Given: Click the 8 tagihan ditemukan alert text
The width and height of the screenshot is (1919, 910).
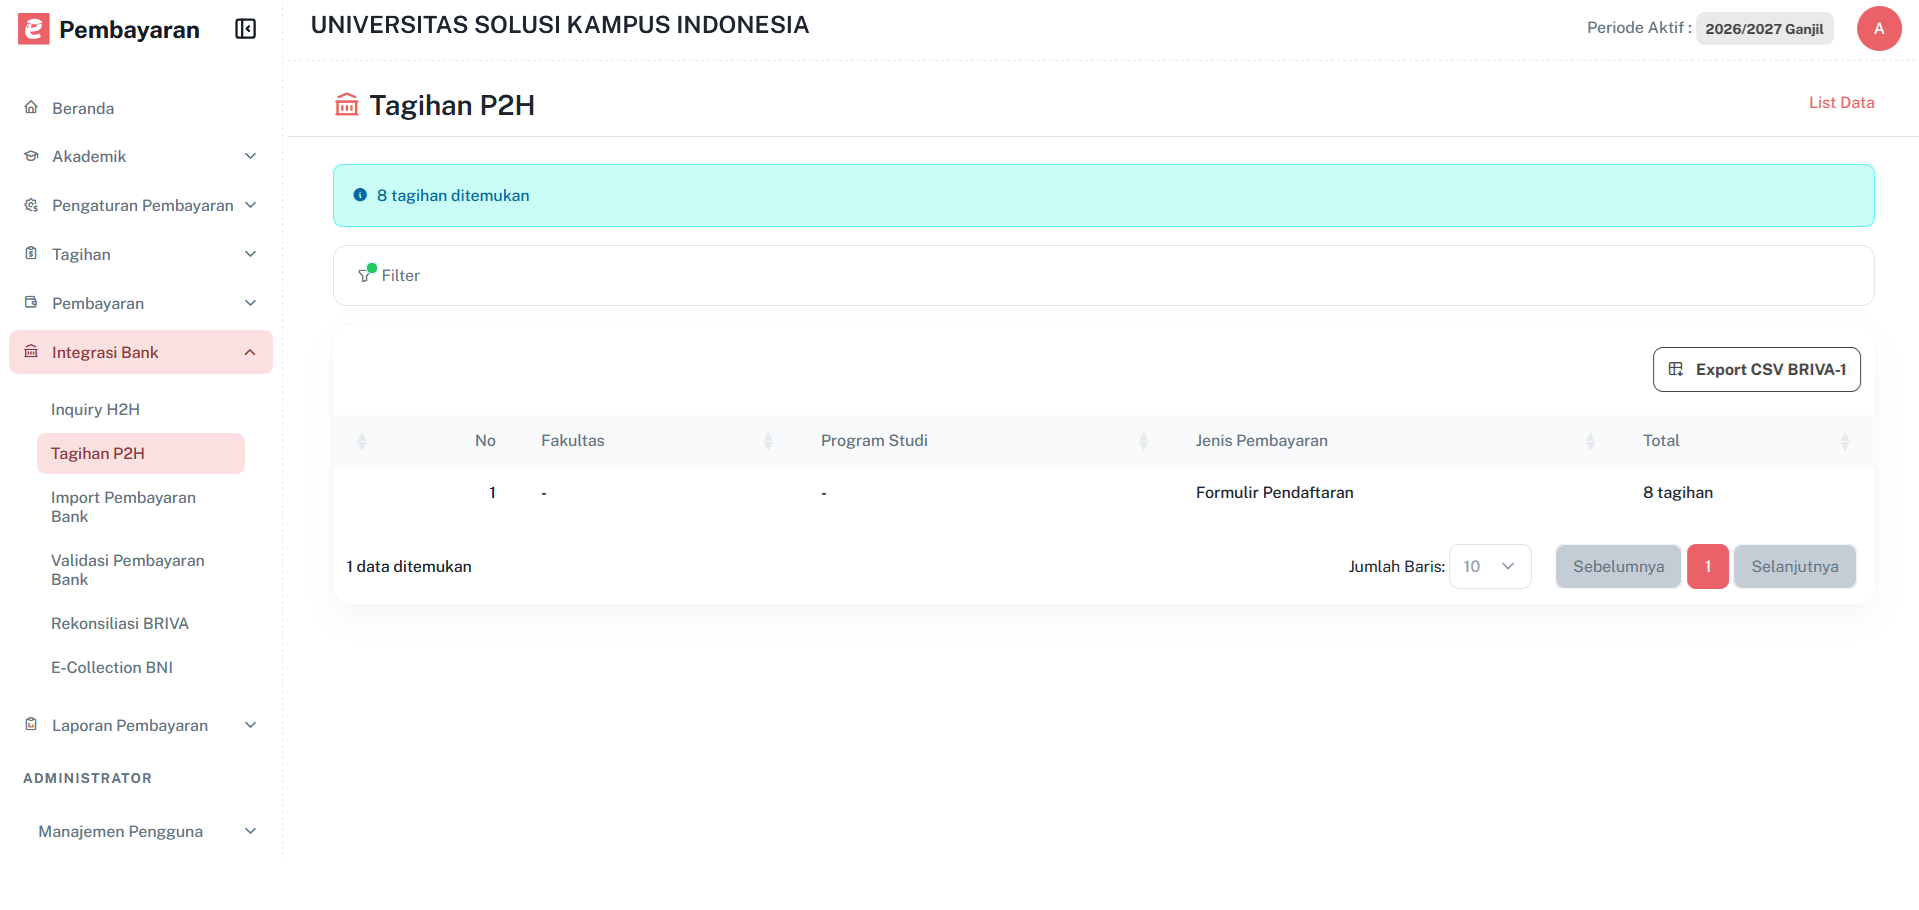Looking at the screenshot, I should 453,195.
